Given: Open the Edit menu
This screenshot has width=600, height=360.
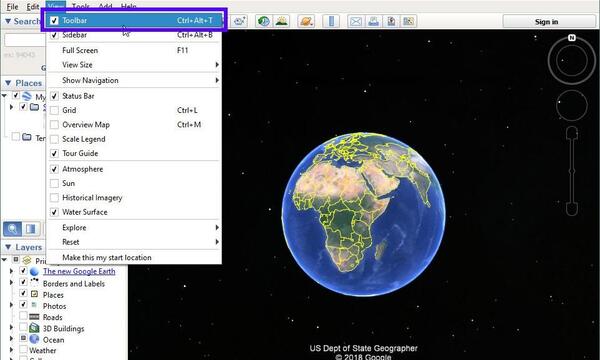Looking at the screenshot, I should pos(33,7).
